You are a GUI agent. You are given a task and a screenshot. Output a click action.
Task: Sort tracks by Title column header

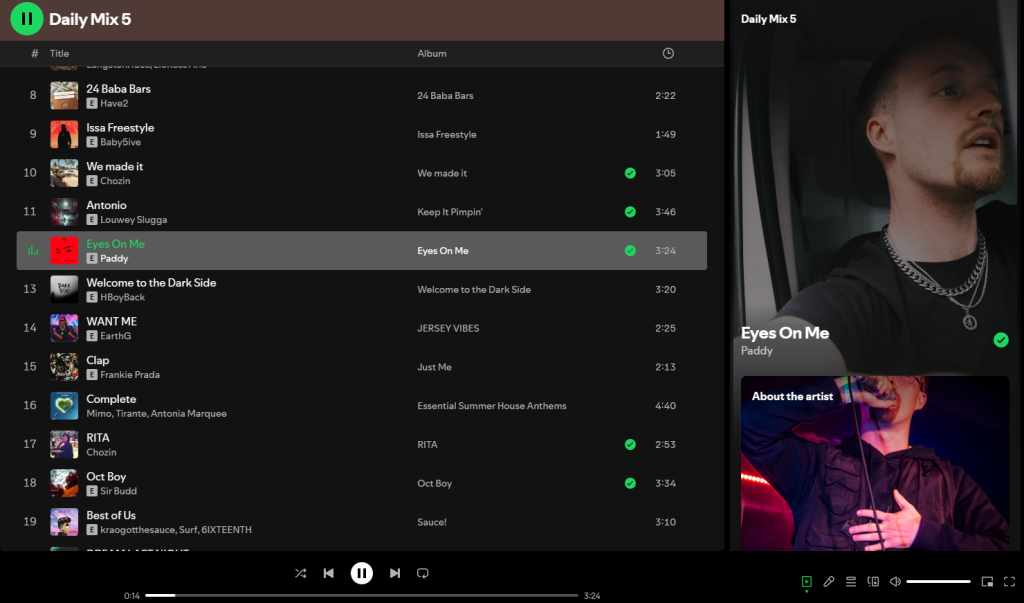tap(59, 54)
